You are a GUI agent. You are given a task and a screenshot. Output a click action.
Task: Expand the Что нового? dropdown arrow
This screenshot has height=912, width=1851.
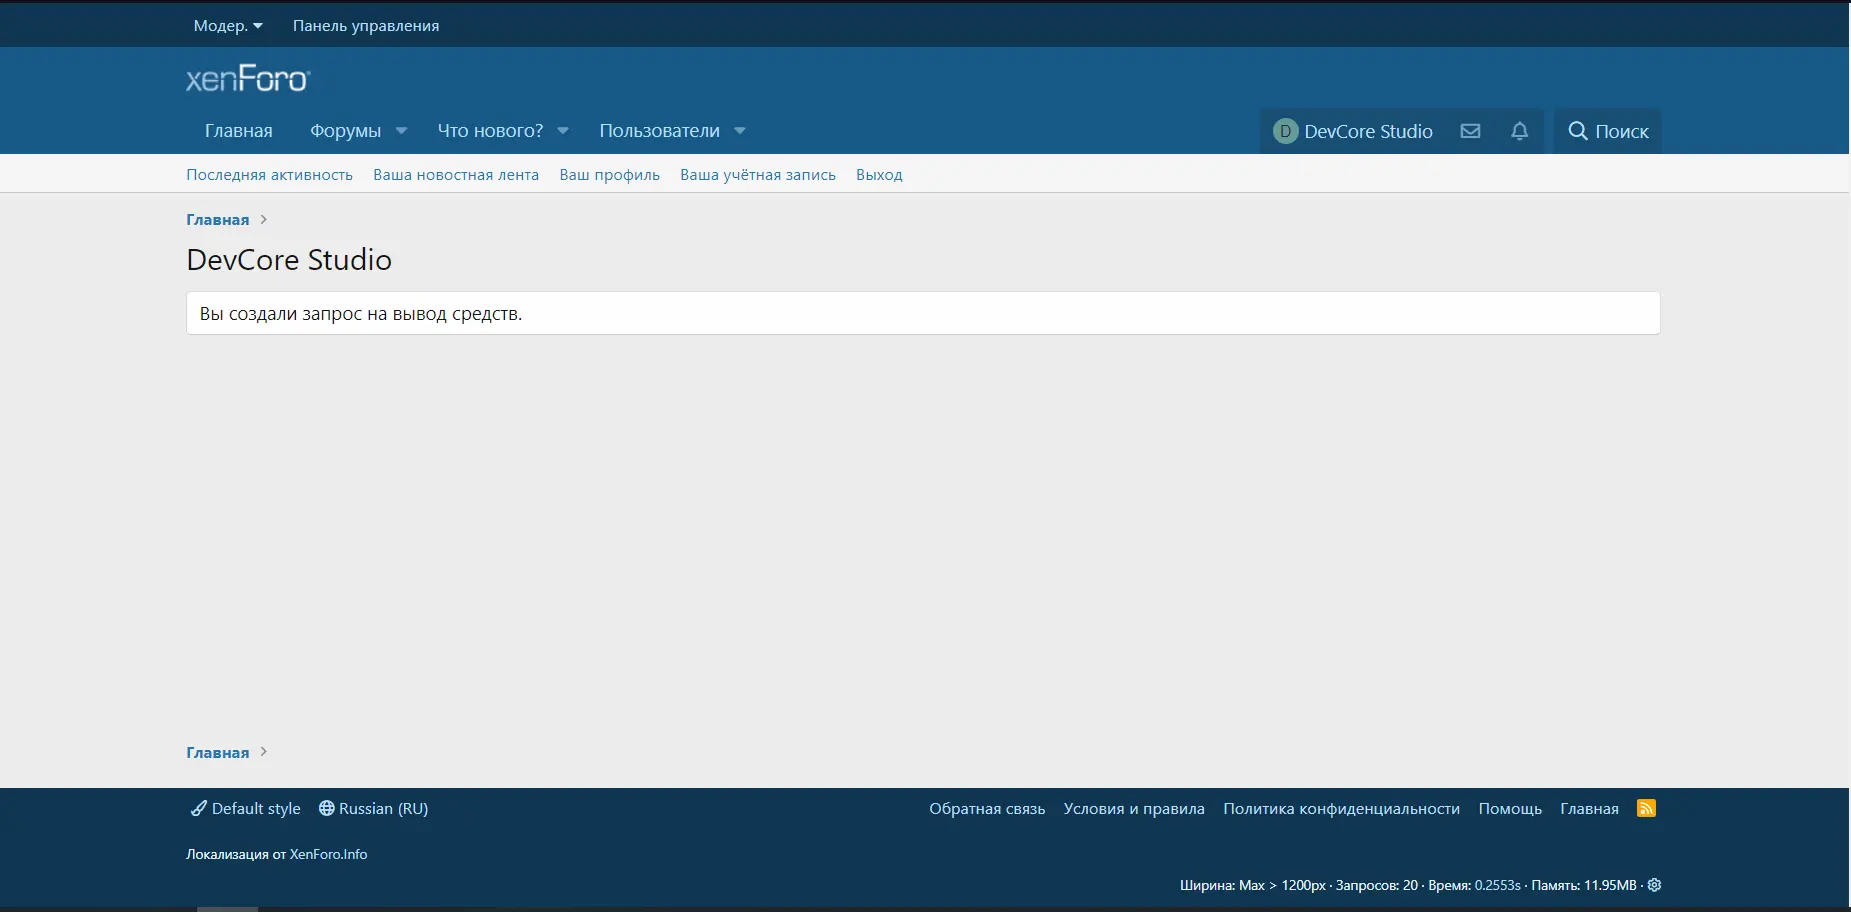click(x=563, y=131)
